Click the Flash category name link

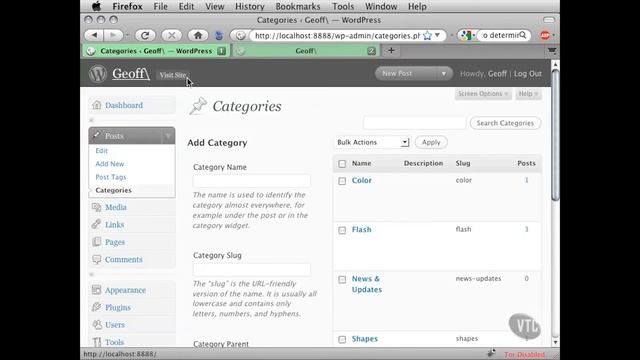pos(362,229)
